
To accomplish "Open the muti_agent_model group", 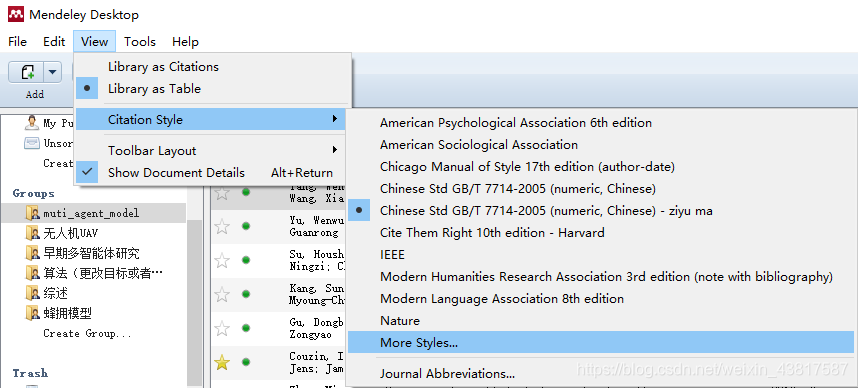I will click(93, 213).
